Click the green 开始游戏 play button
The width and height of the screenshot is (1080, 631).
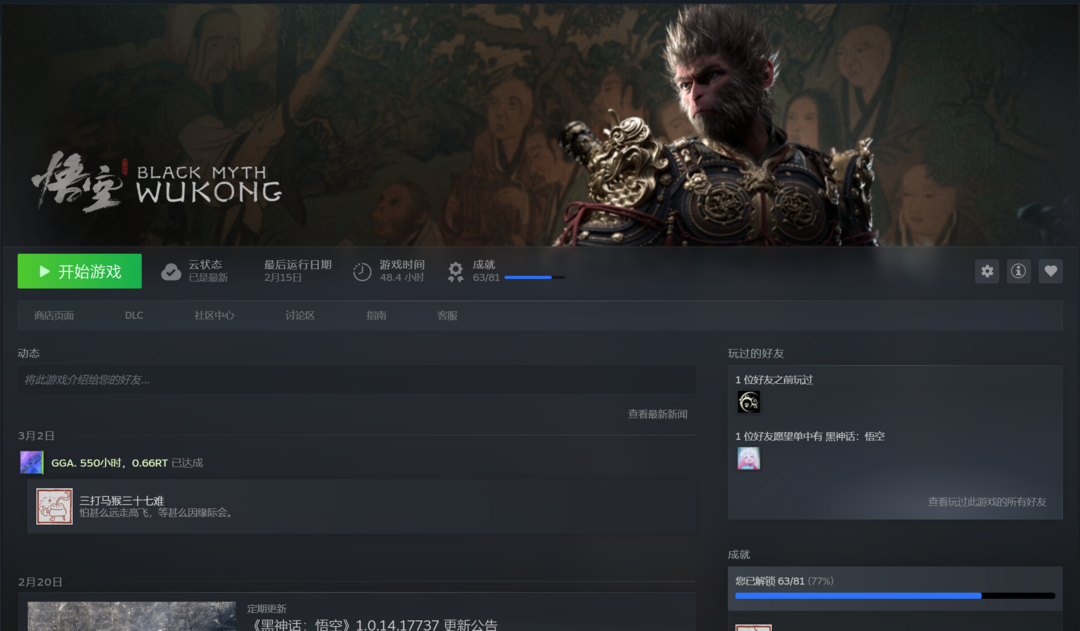[80, 271]
